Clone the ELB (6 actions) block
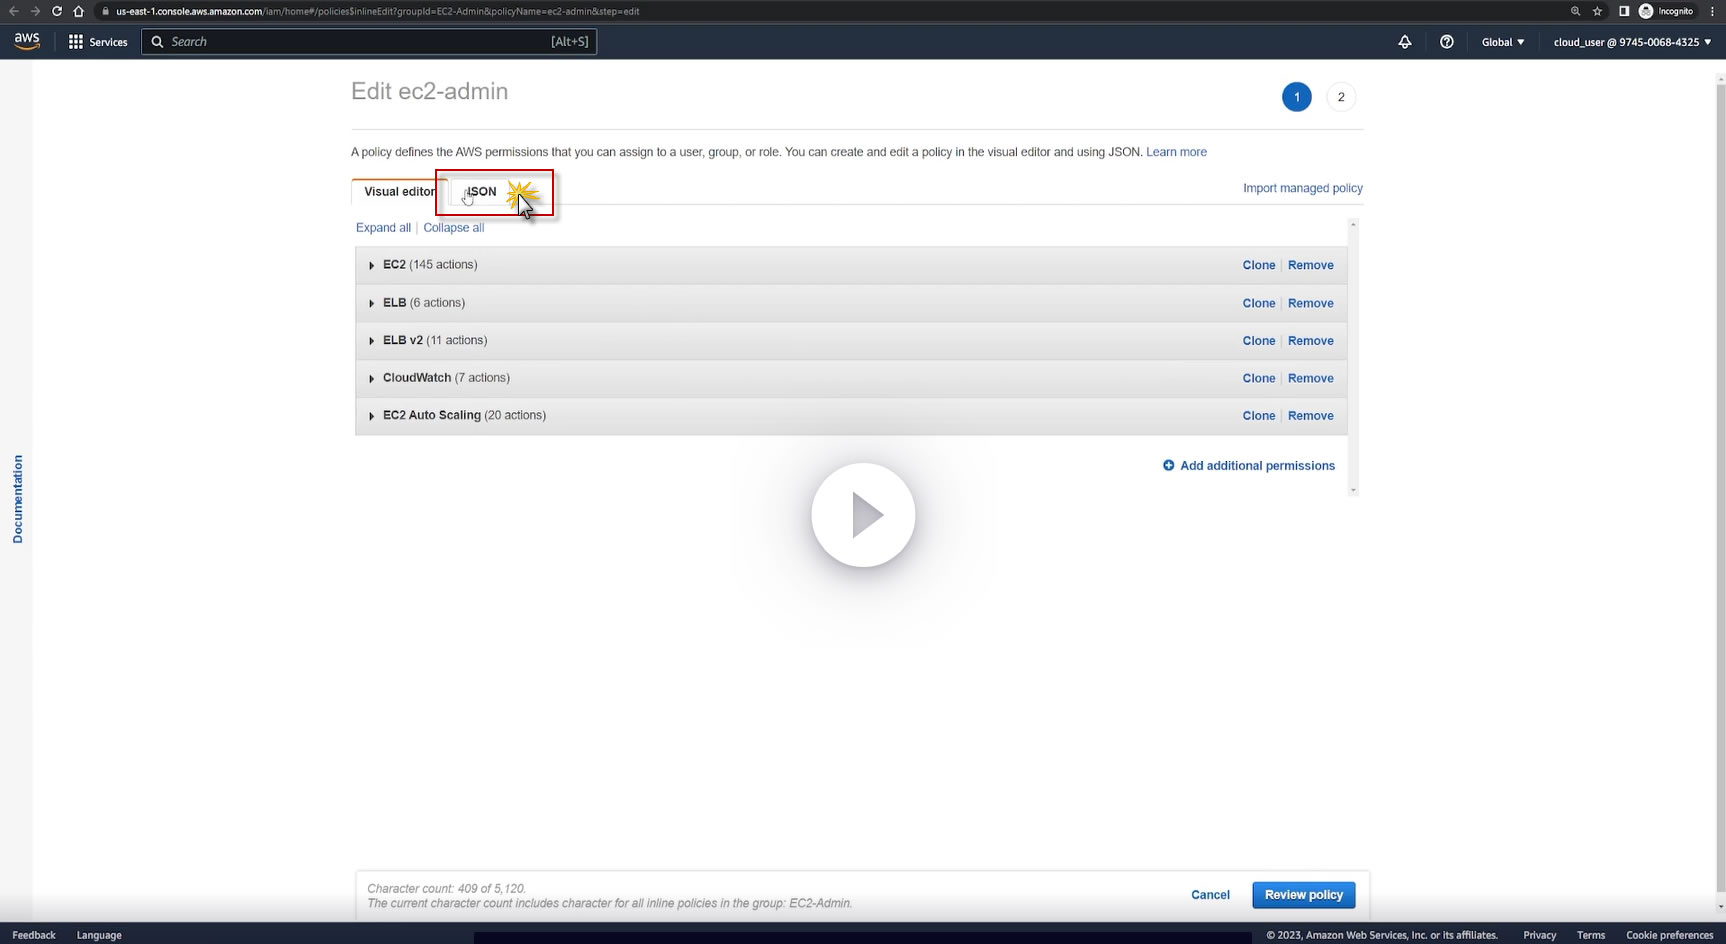The image size is (1726, 944). [1259, 303]
